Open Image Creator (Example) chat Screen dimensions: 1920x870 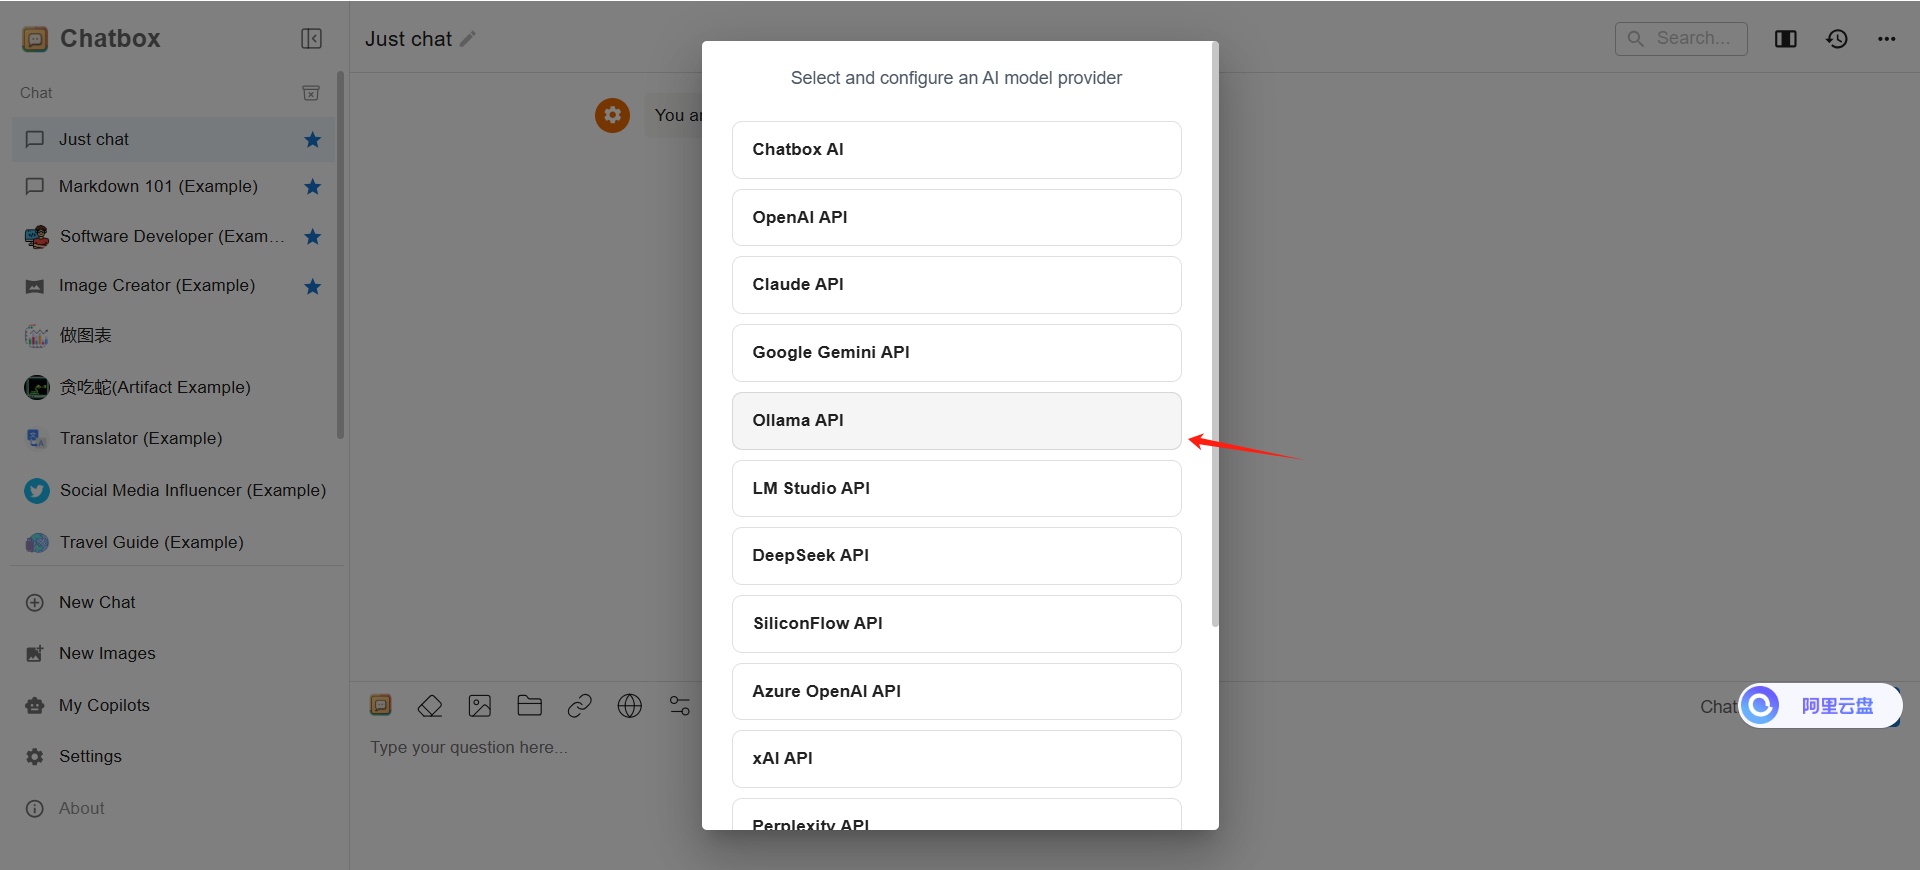click(173, 286)
